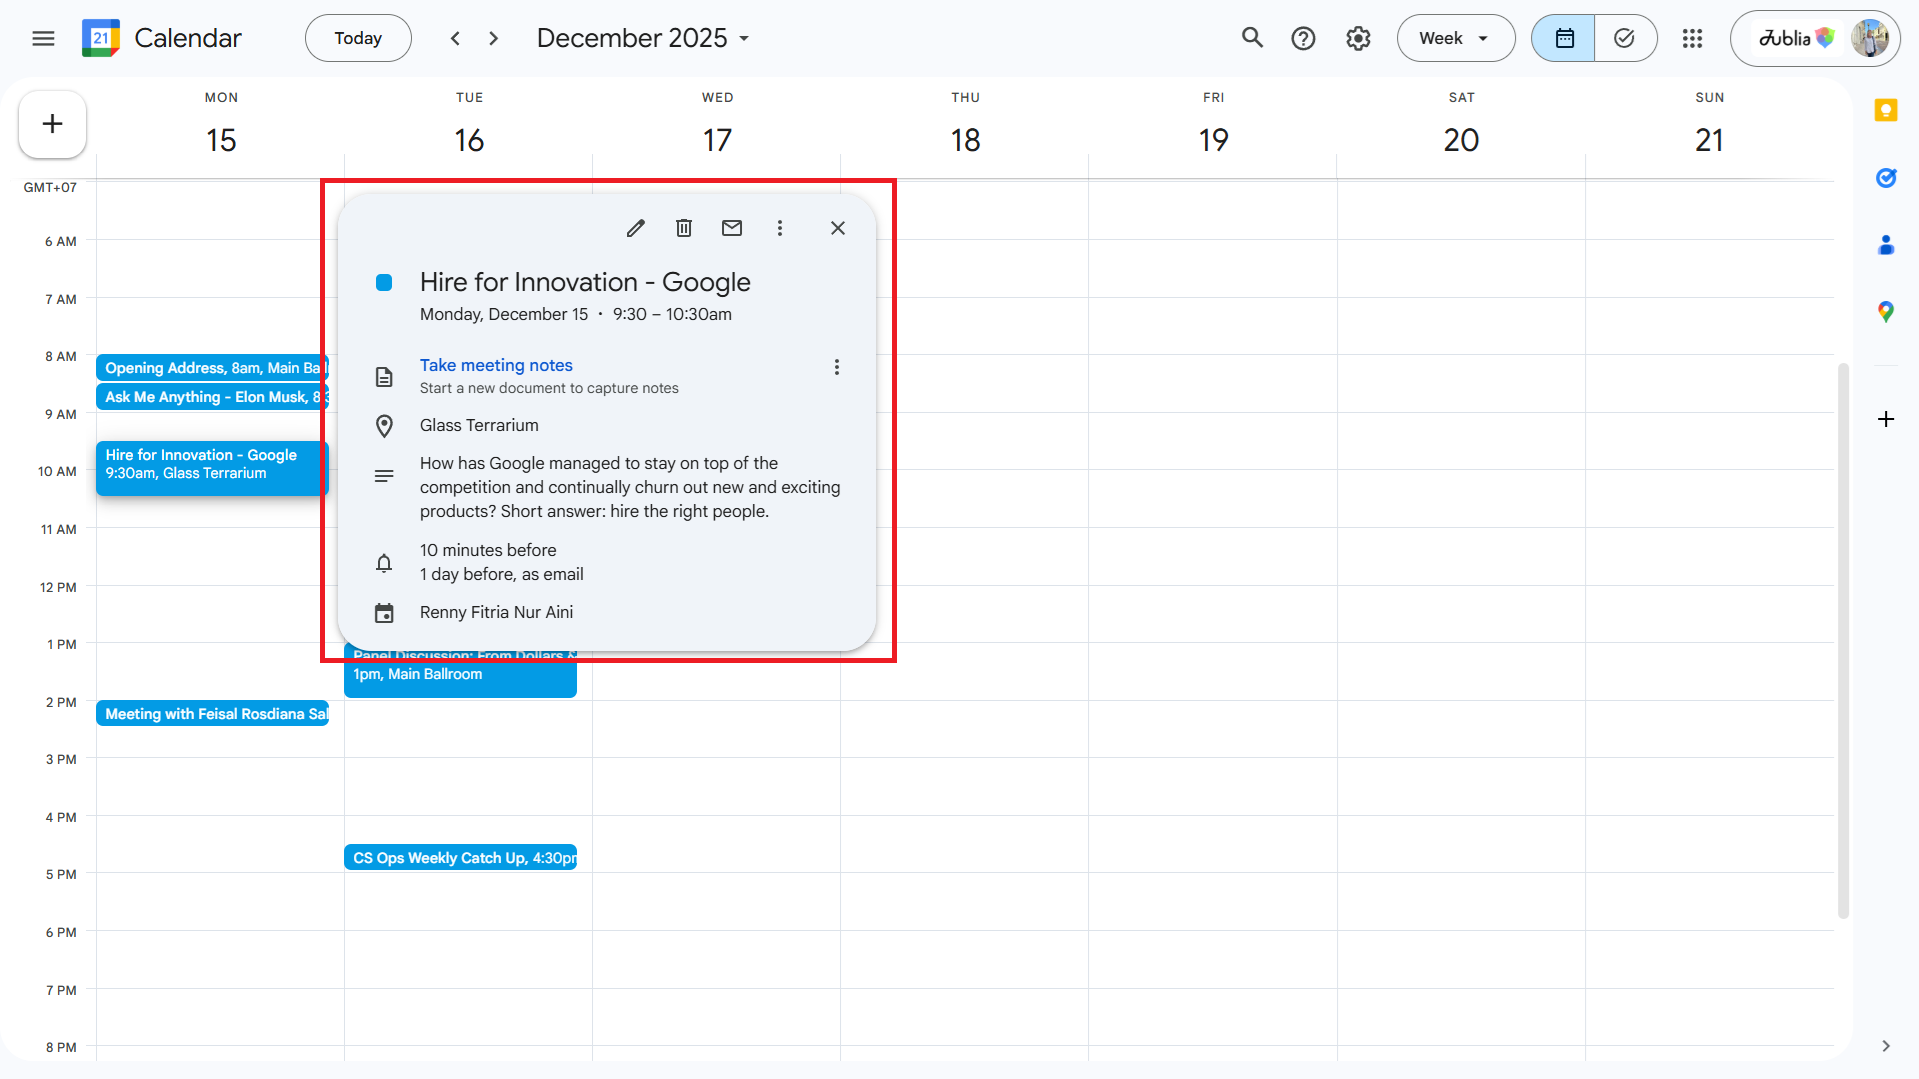This screenshot has width=1919, height=1079.
Task: Click the event title in popup
Action: coord(585,282)
